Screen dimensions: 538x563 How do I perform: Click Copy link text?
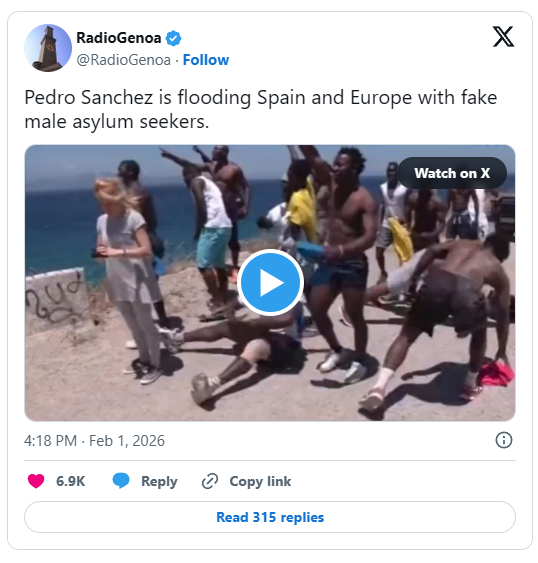(x=260, y=481)
